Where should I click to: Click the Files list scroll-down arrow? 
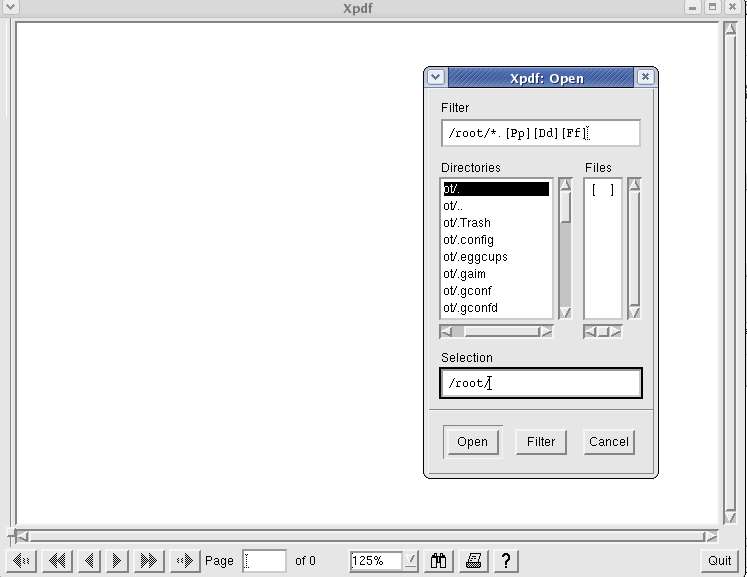pyautogui.click(x=634, y=312)
